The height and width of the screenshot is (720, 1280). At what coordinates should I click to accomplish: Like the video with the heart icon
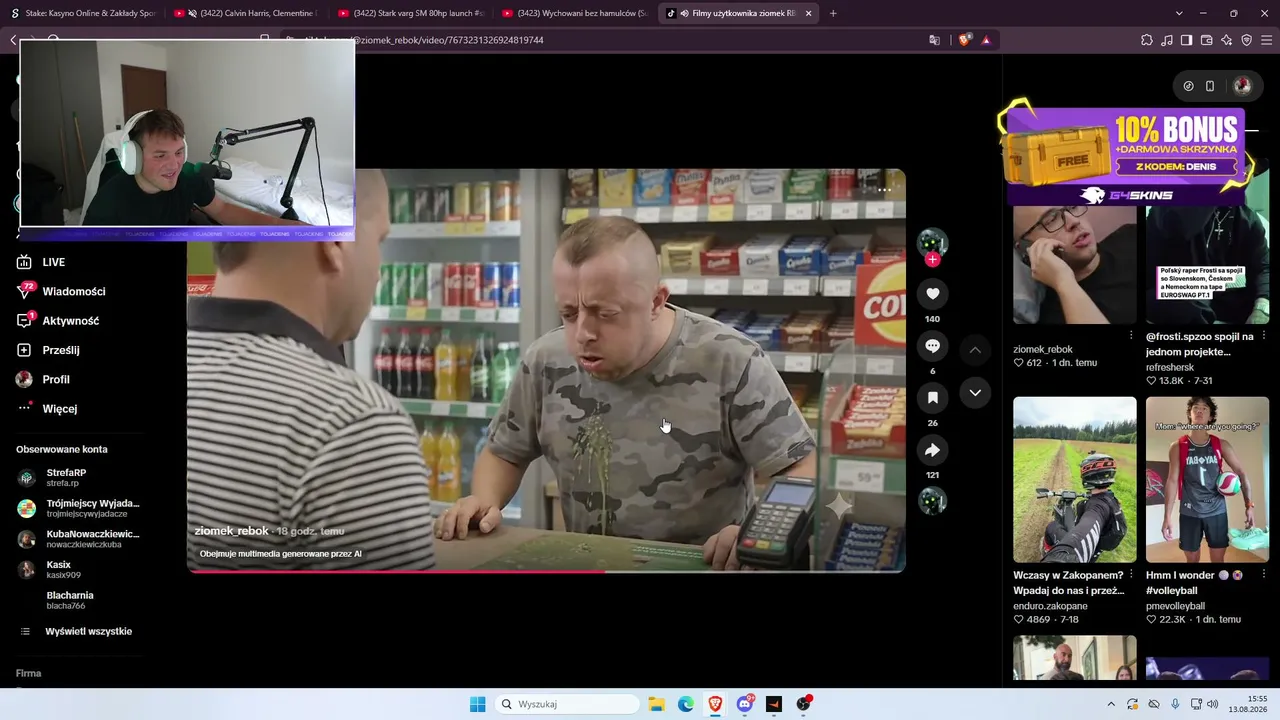932,293
